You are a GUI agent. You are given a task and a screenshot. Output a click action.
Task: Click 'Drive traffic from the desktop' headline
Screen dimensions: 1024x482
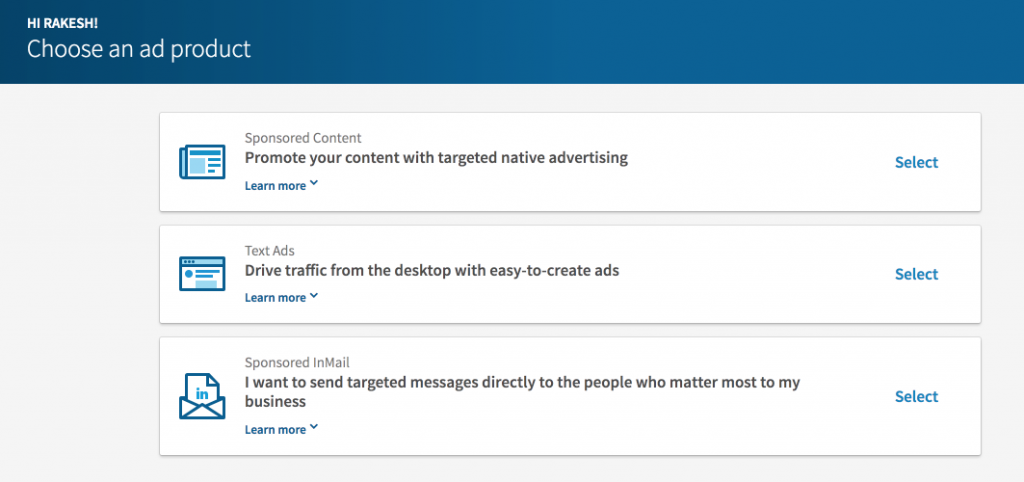tap(432, 270)
